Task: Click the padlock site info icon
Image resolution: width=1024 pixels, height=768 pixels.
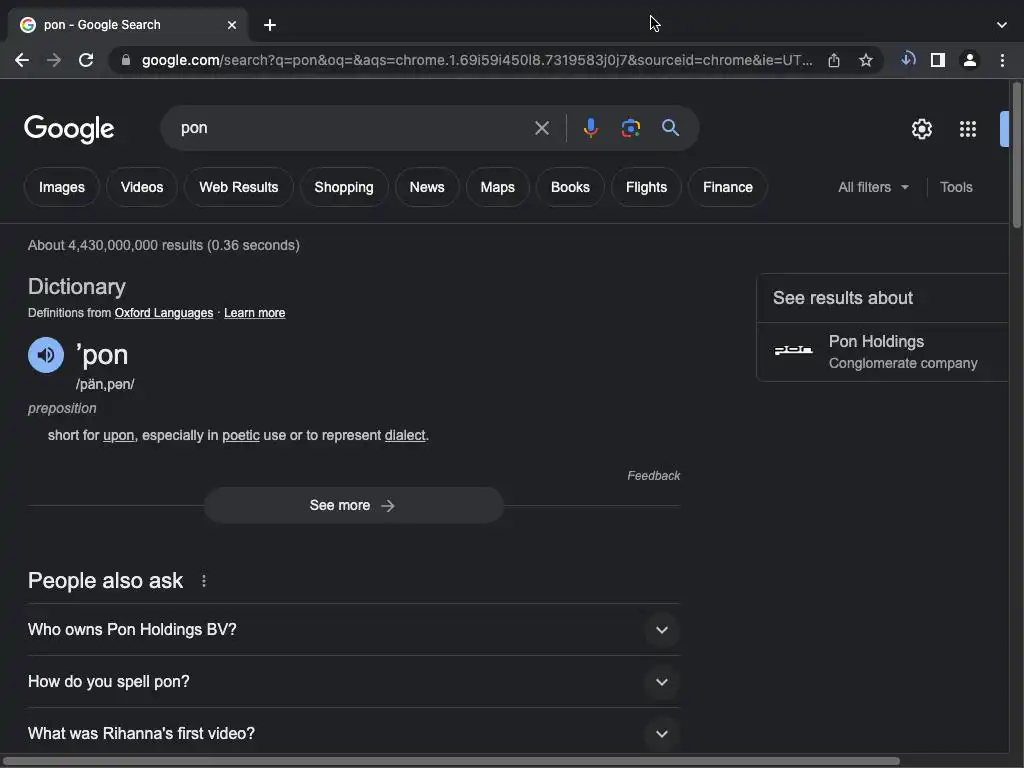Action: (126, 60)
